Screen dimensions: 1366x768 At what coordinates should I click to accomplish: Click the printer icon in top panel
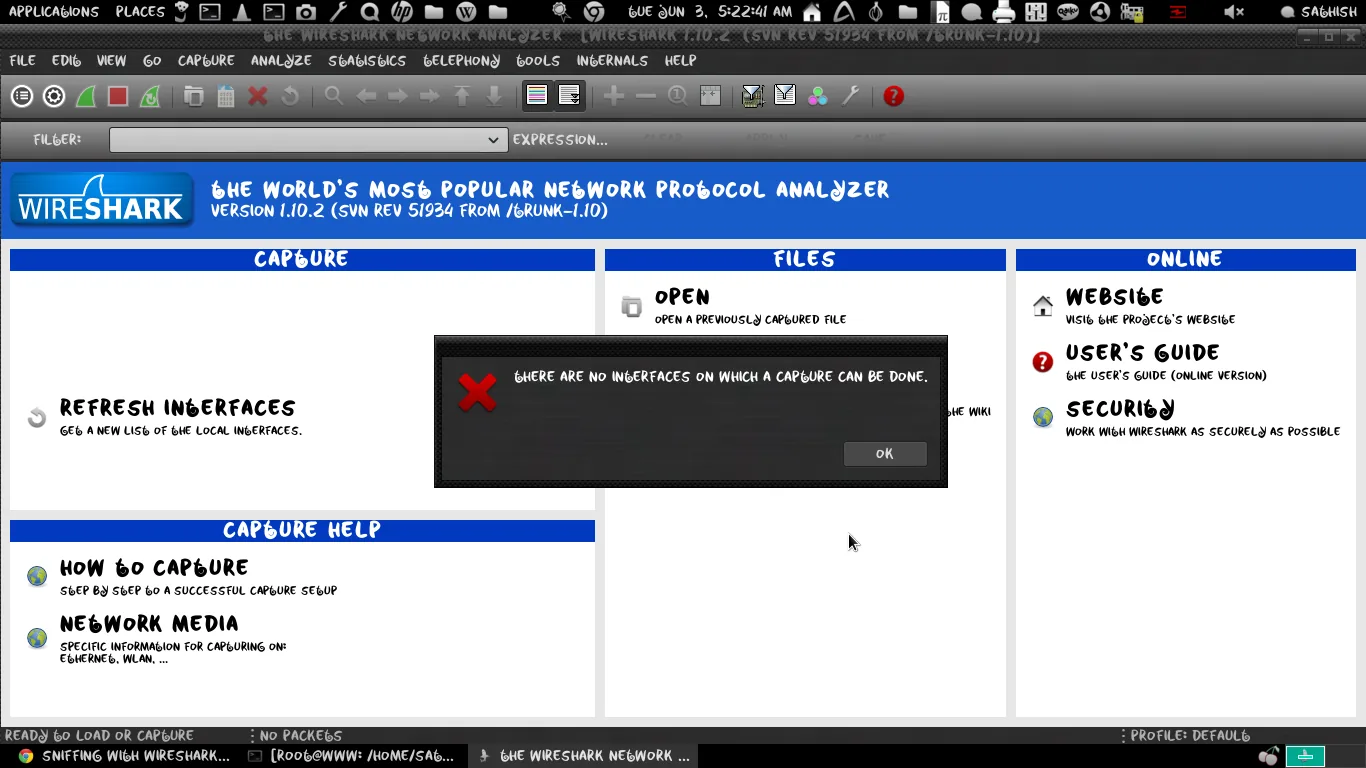tap(1004, 12)
